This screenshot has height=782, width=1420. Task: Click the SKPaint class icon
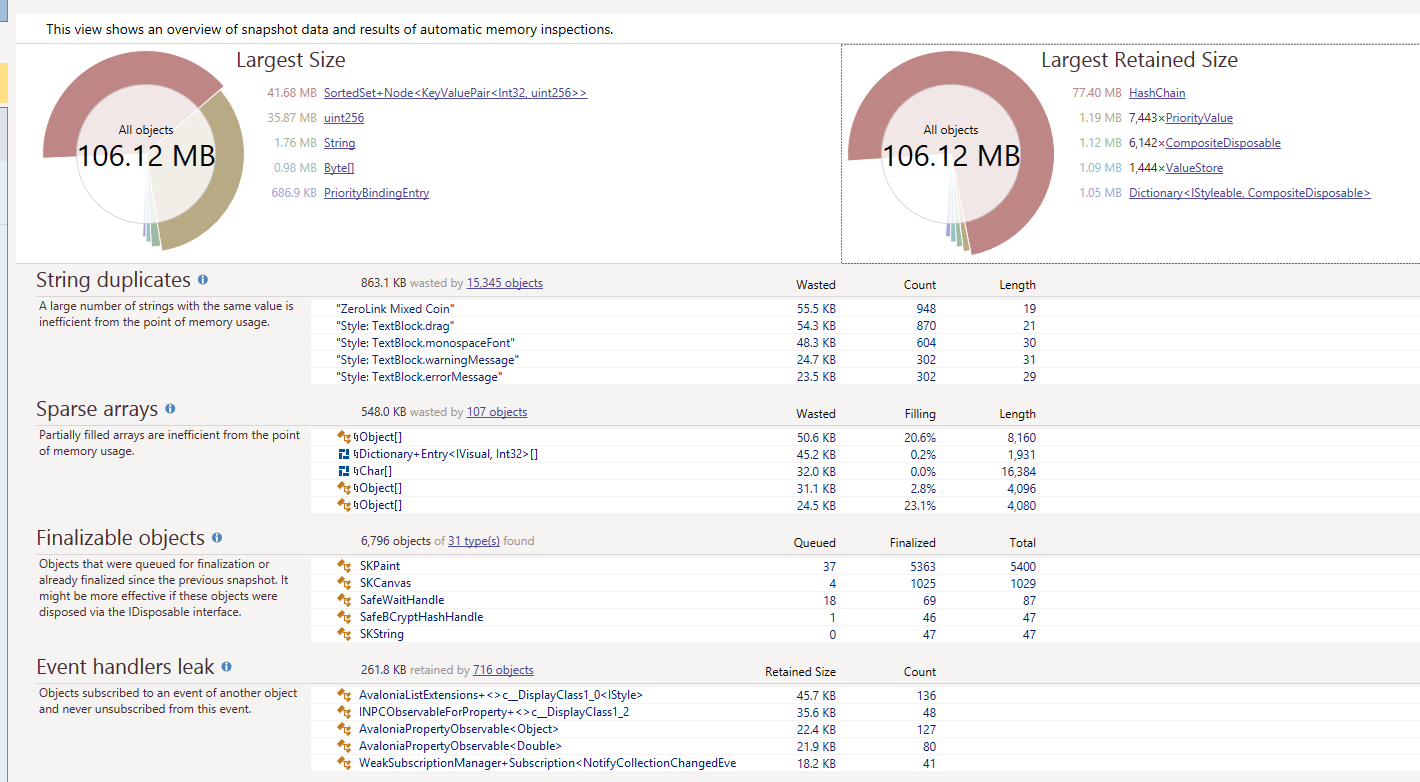click(x=344, y=566)
